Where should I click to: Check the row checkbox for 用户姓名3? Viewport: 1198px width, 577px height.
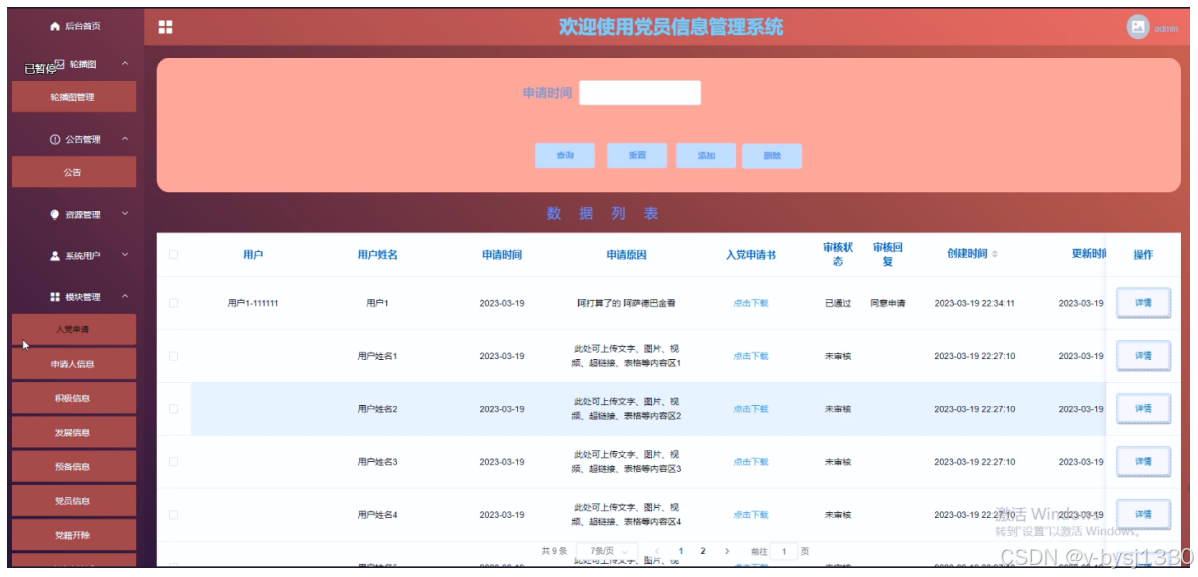click(173, 462)
